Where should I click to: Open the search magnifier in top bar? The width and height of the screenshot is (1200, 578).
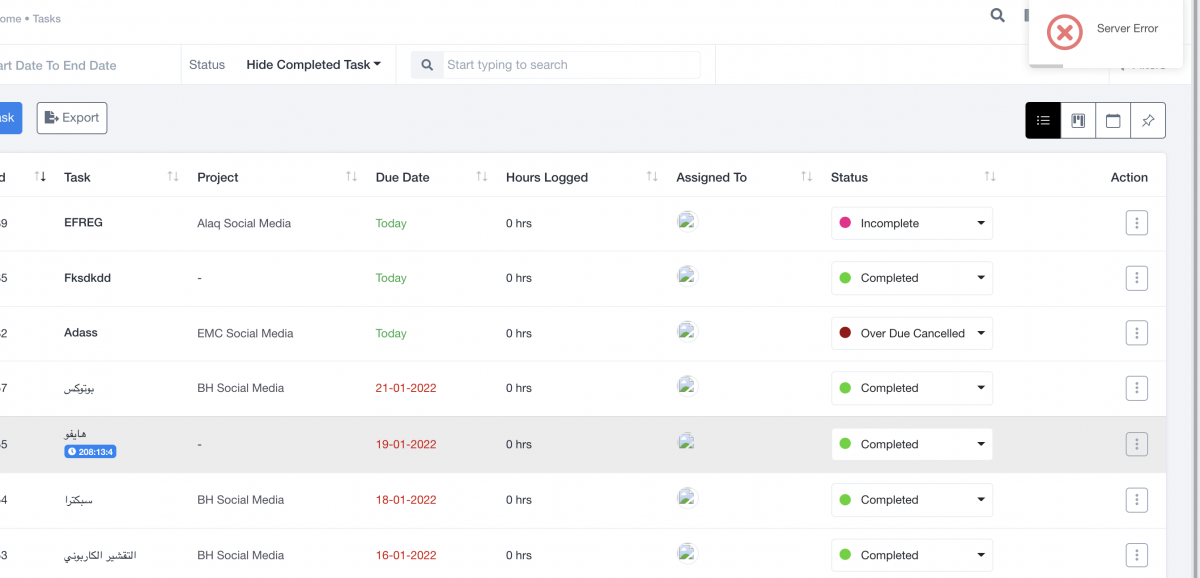997,15
